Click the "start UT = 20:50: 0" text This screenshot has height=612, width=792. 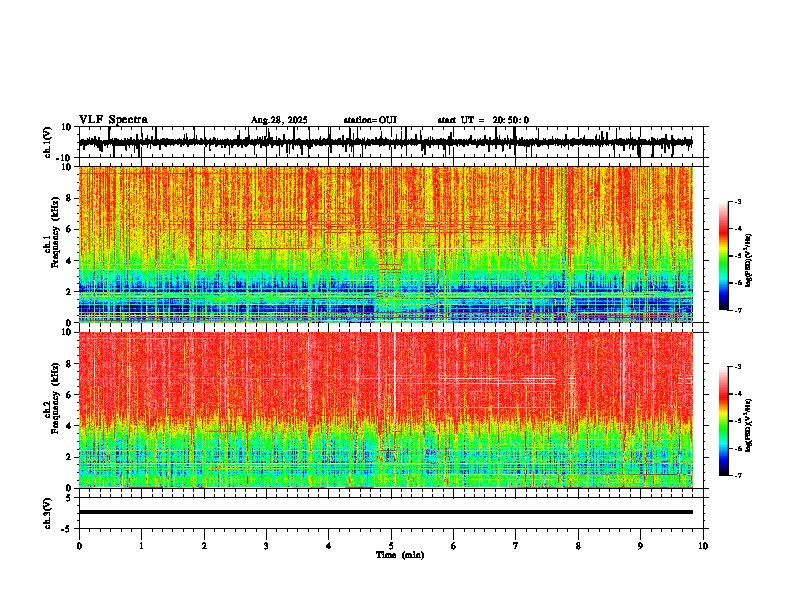(483, 120)
